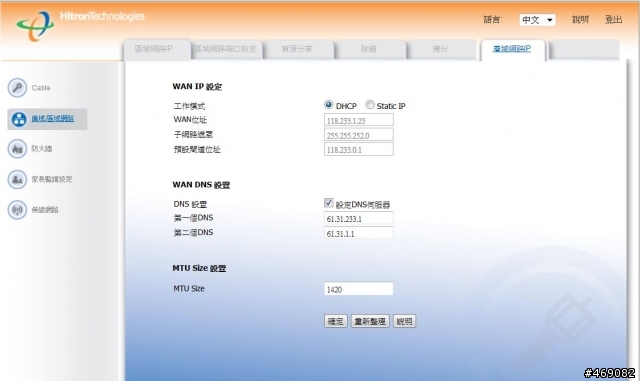Click the 第二個DNS field showing 61.31.1.1
Image resolution: width=640 pixels, height=381 pixels.
click(359, 233)
